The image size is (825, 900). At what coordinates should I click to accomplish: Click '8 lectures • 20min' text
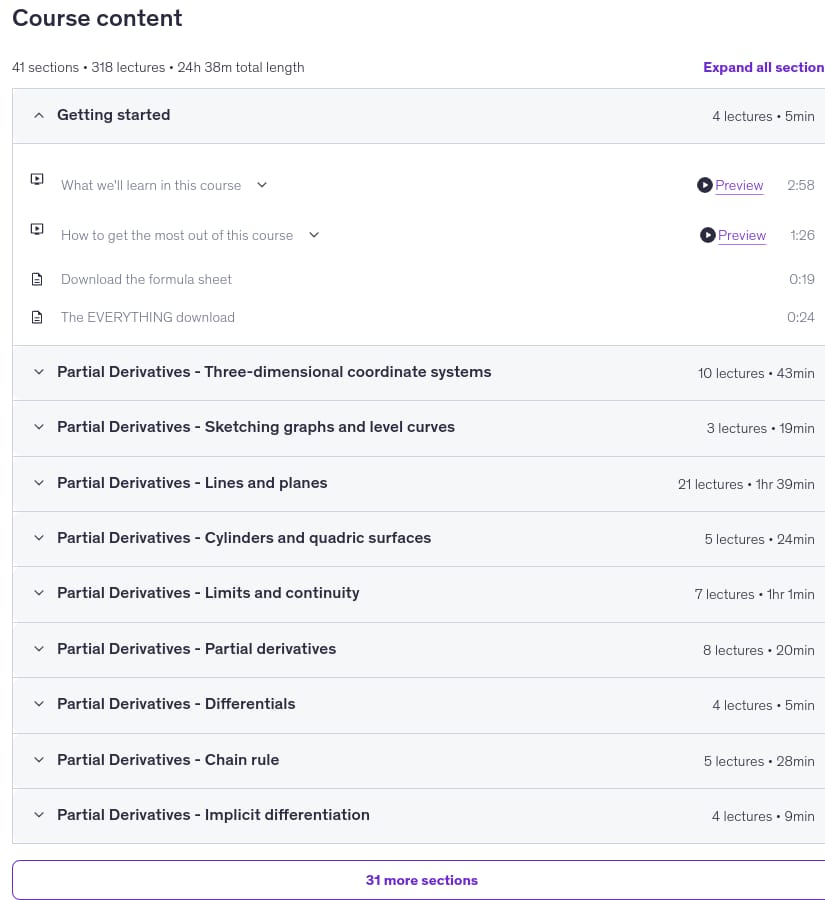[758, 650]
